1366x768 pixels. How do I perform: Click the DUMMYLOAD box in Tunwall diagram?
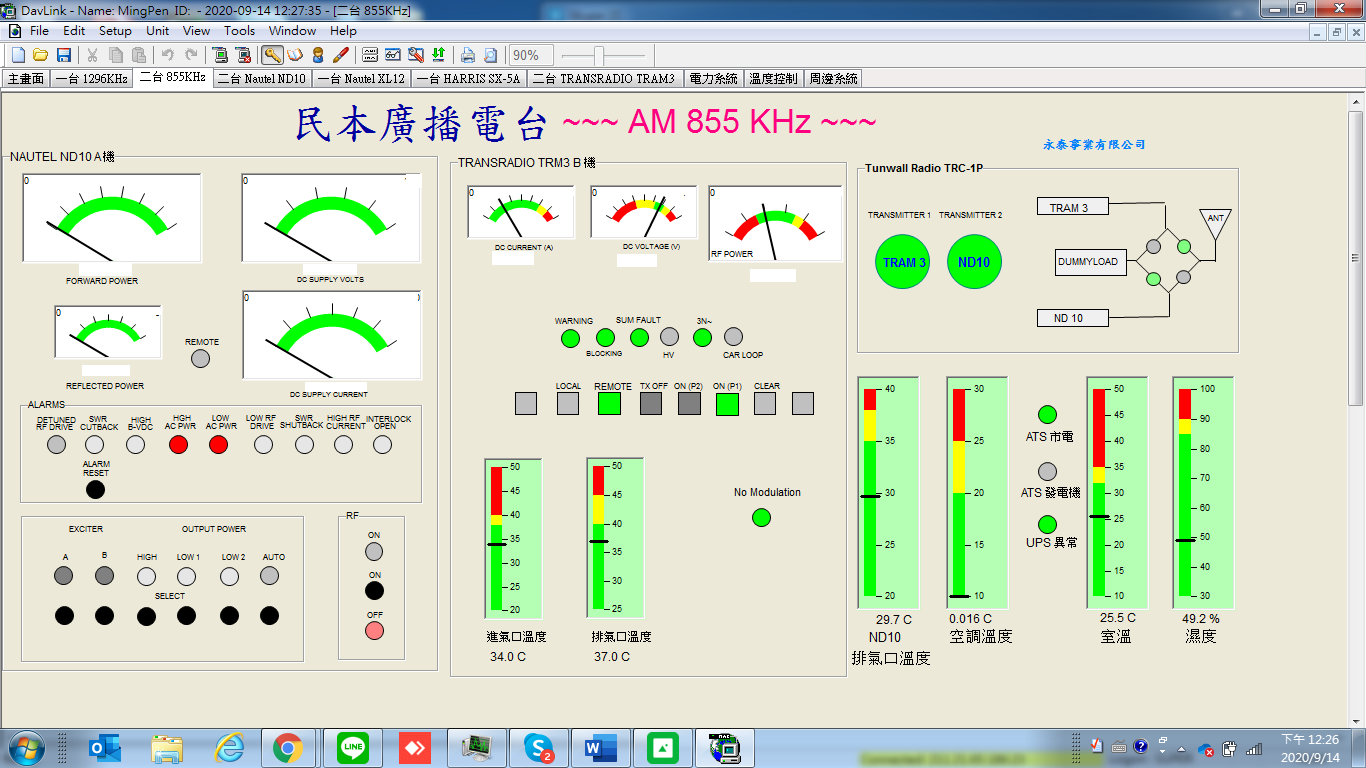click(1091, 262)
